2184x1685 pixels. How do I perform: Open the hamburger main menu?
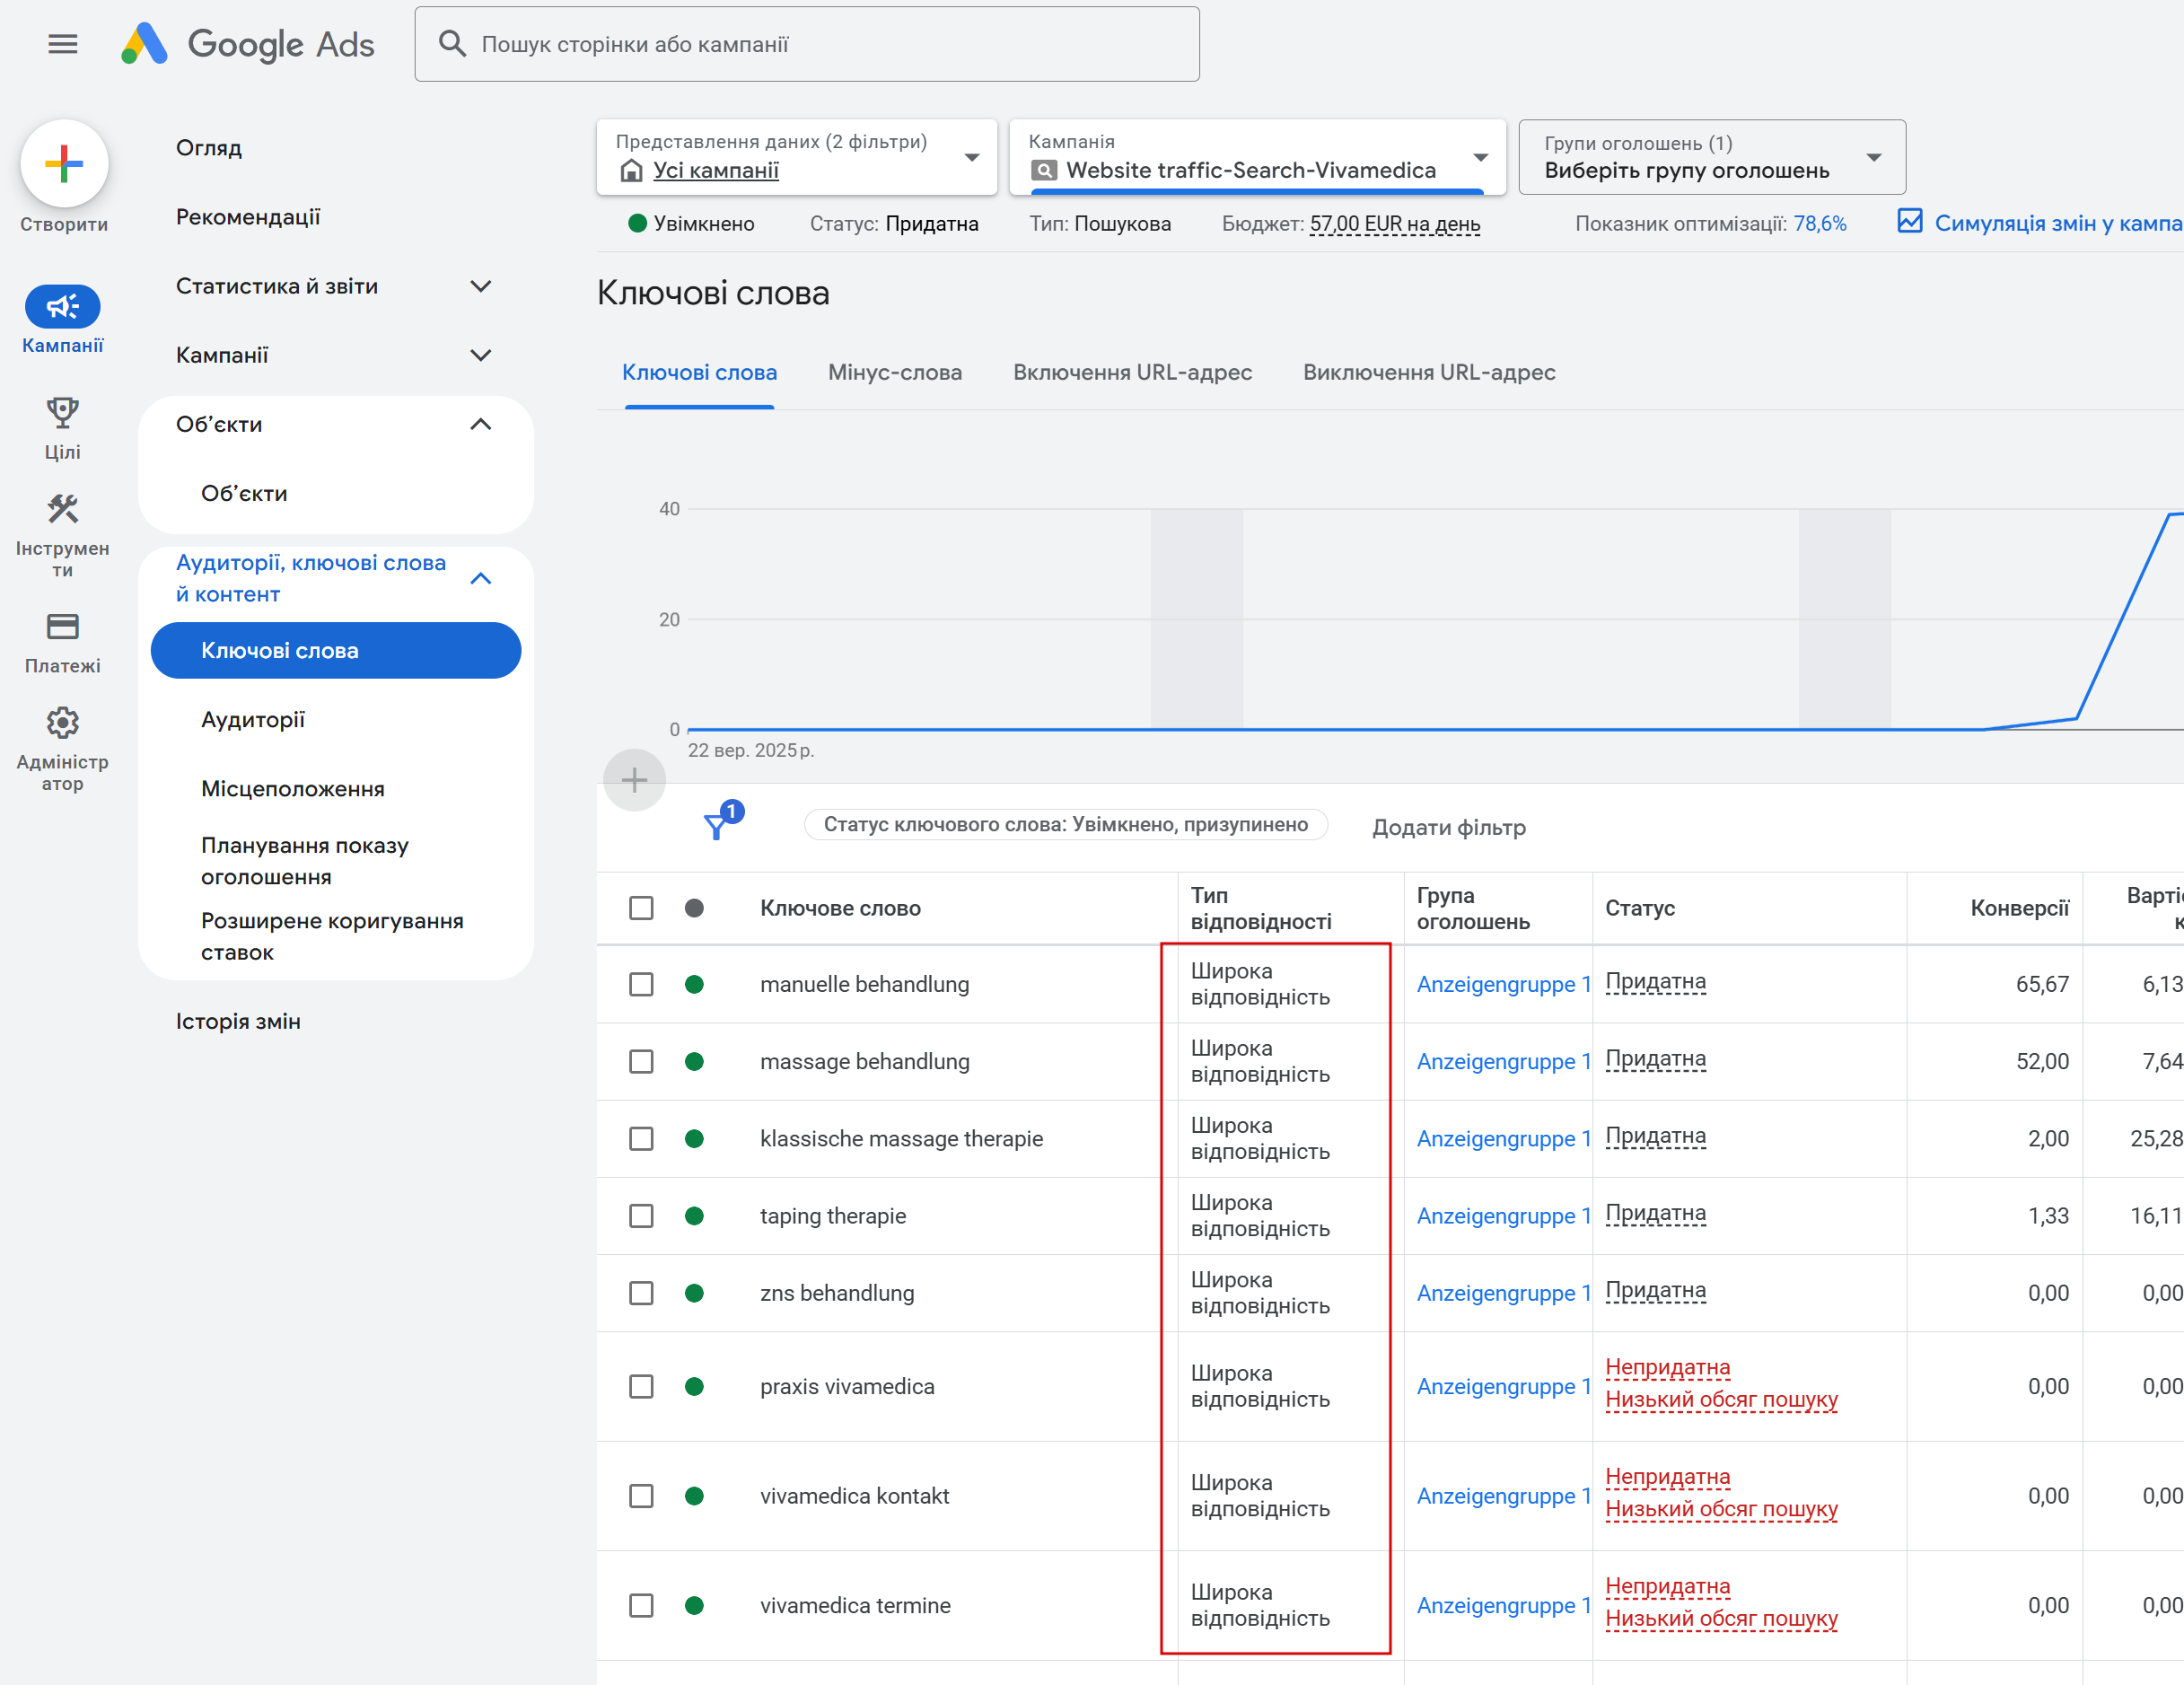point(62,44)
